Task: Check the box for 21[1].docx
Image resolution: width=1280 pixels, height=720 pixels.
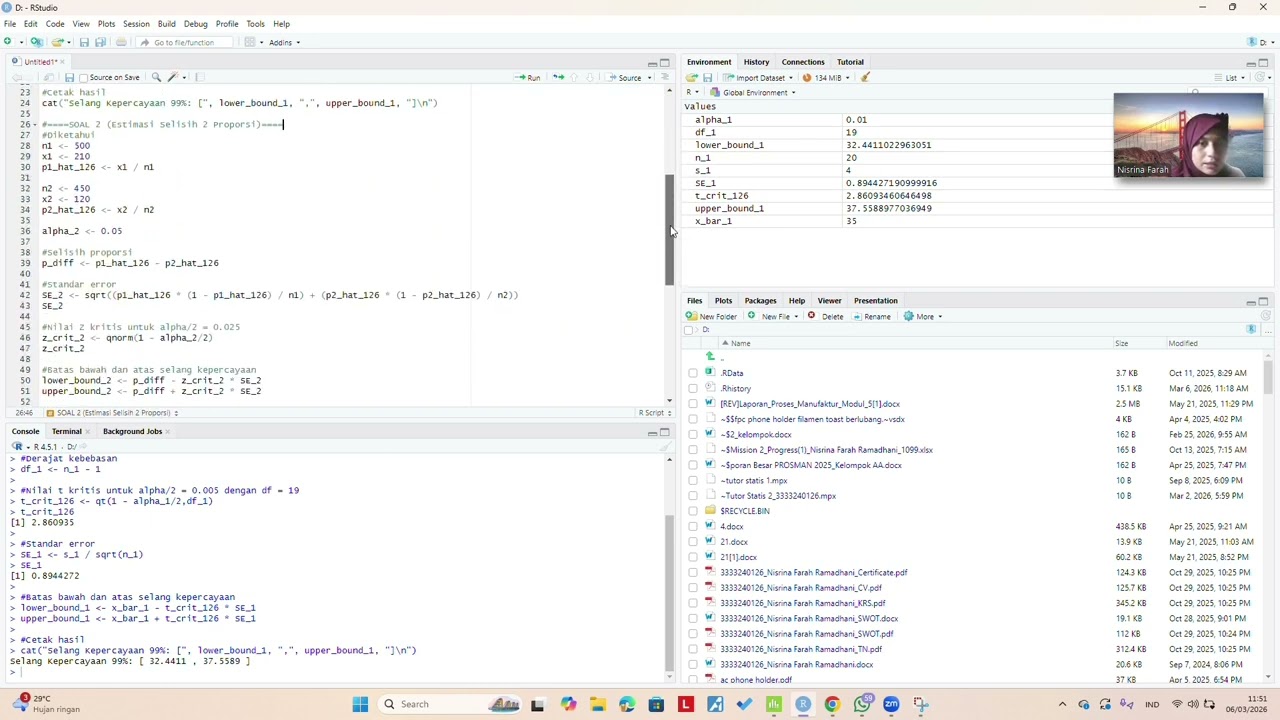Action: click(x=693, y=557)
